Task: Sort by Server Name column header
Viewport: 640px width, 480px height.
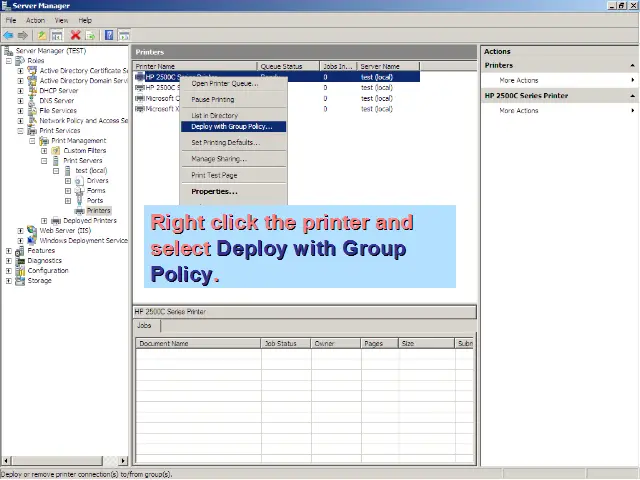Action: pos(388,66)
